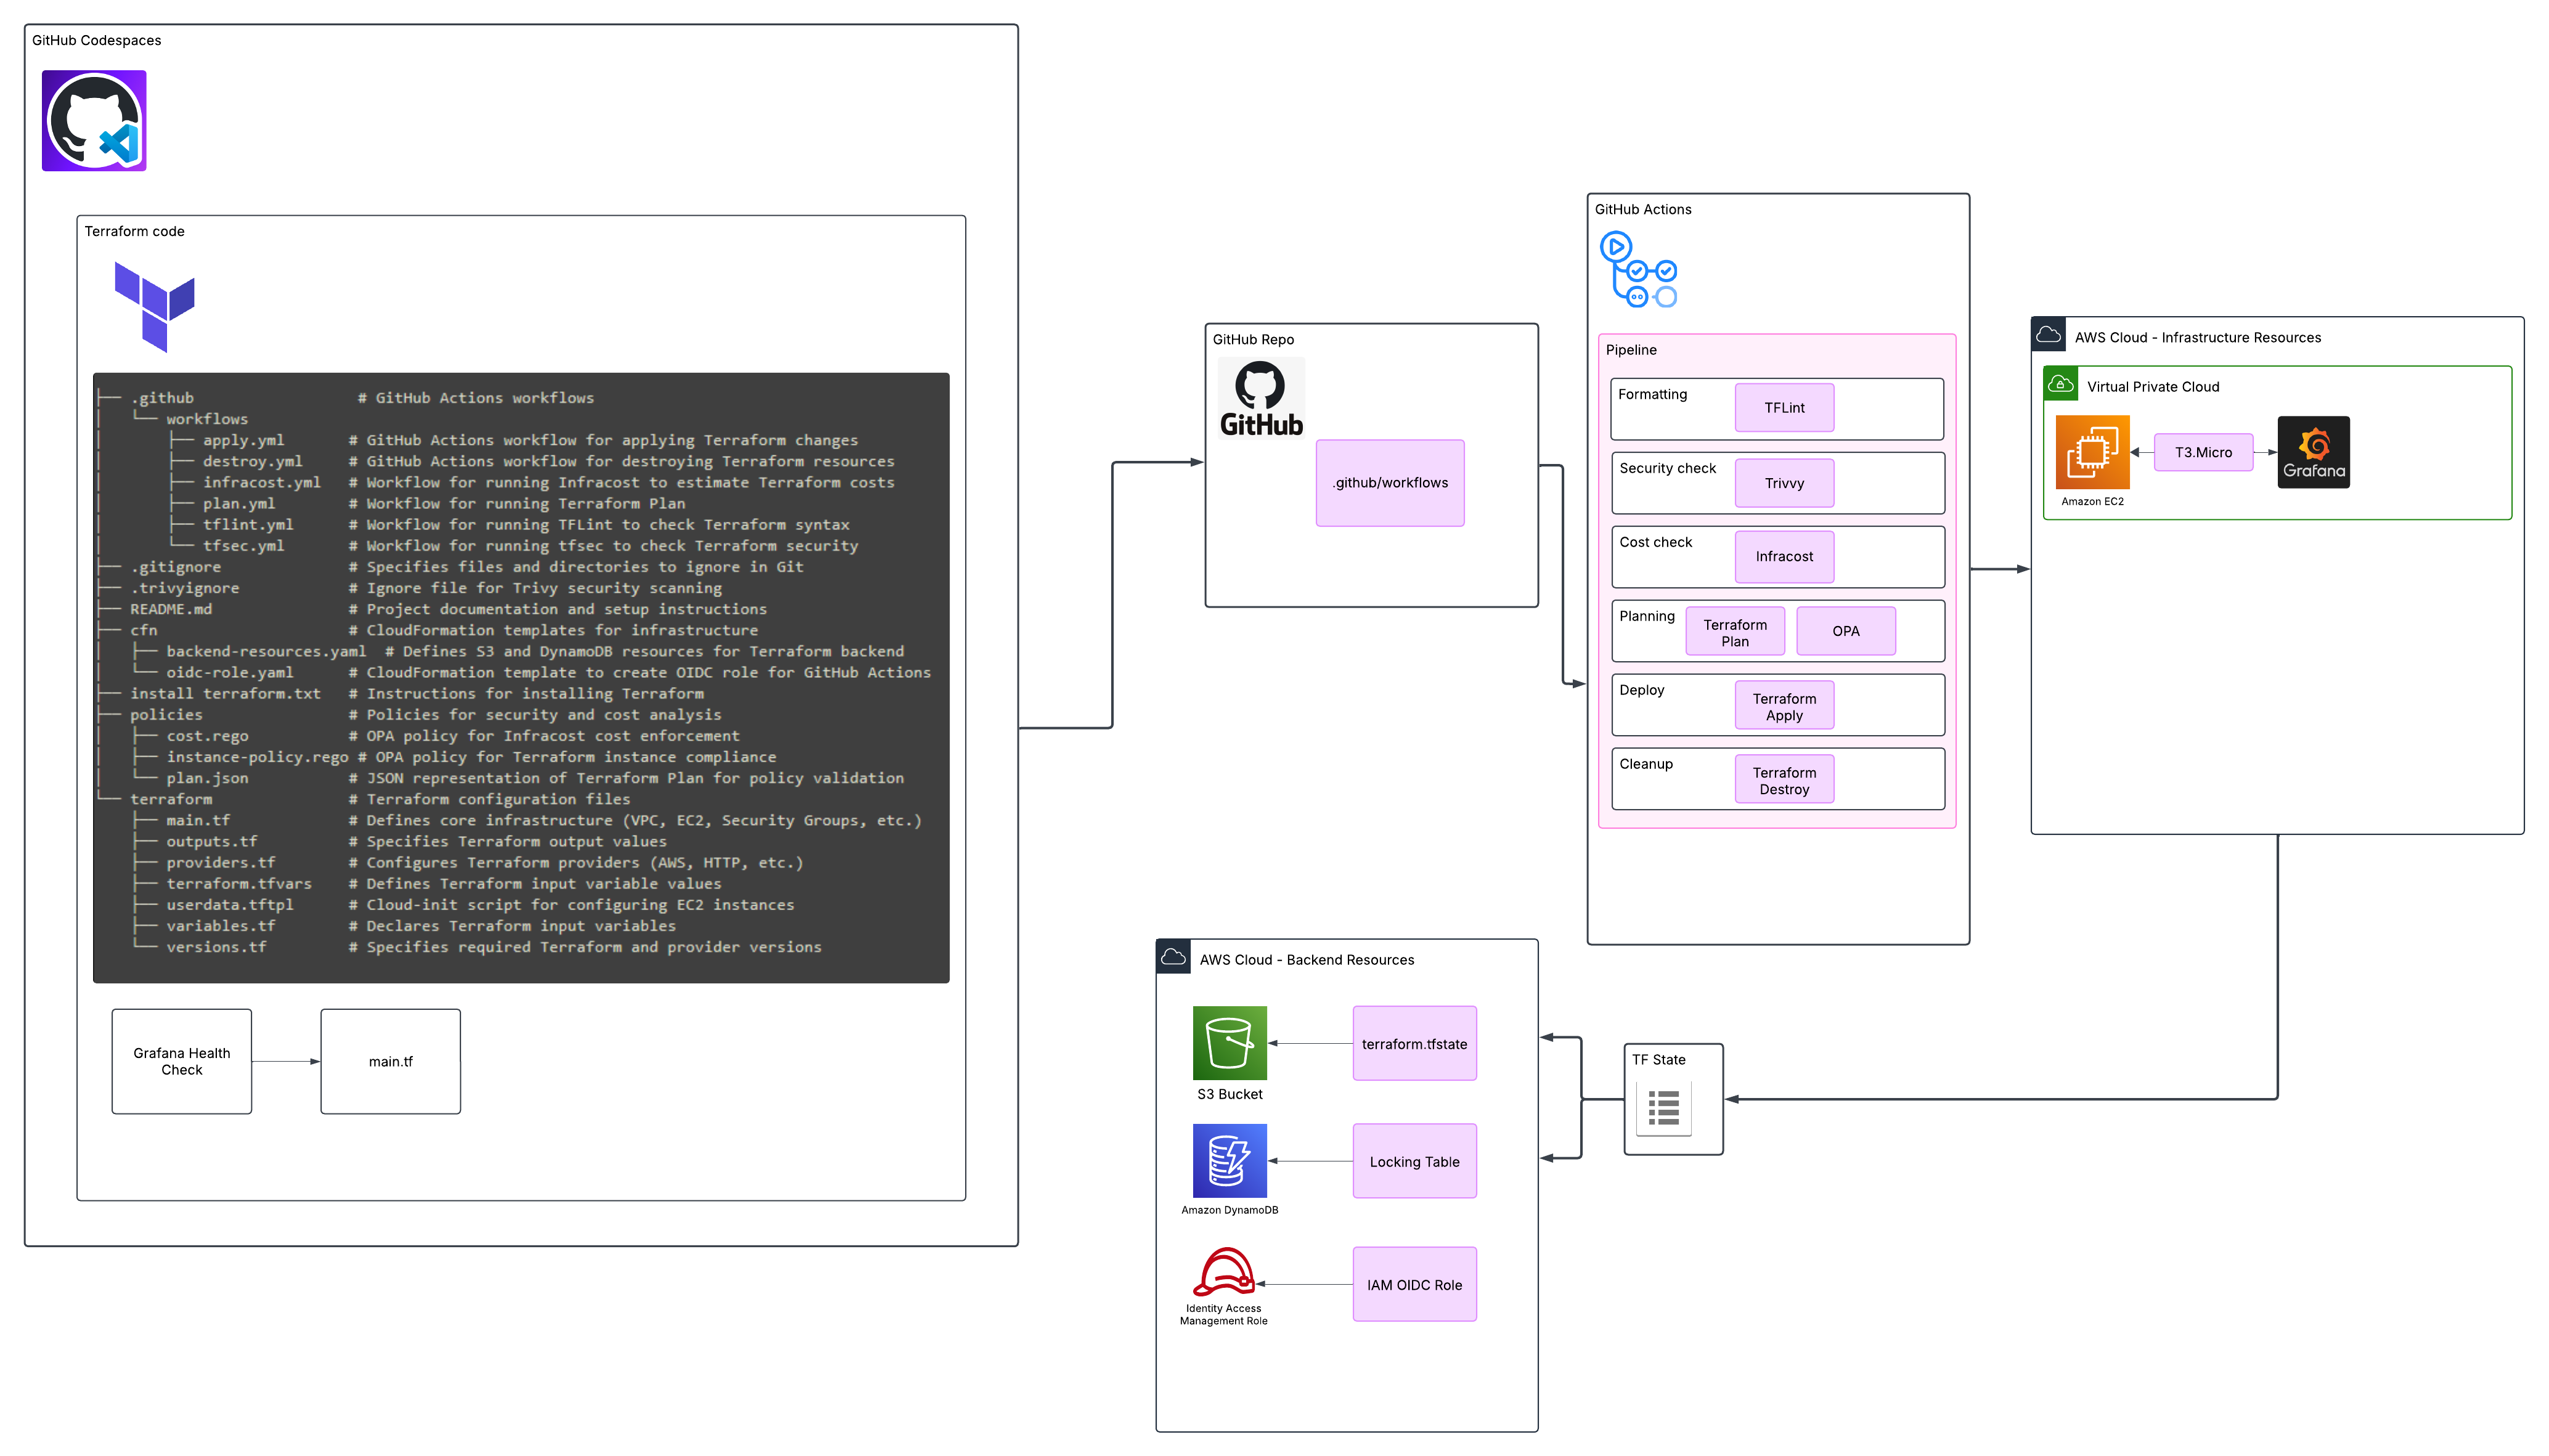Click plan.json in the file tree

click(x=207, y=778)
